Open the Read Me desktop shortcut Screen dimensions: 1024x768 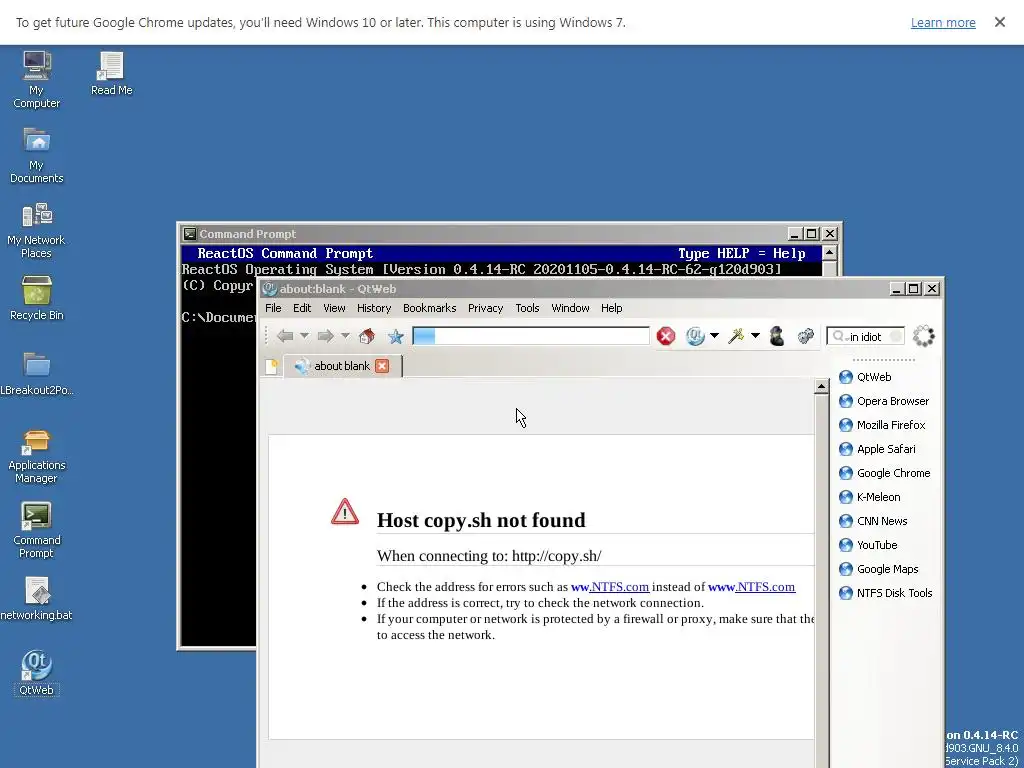[x=111, y=73]
